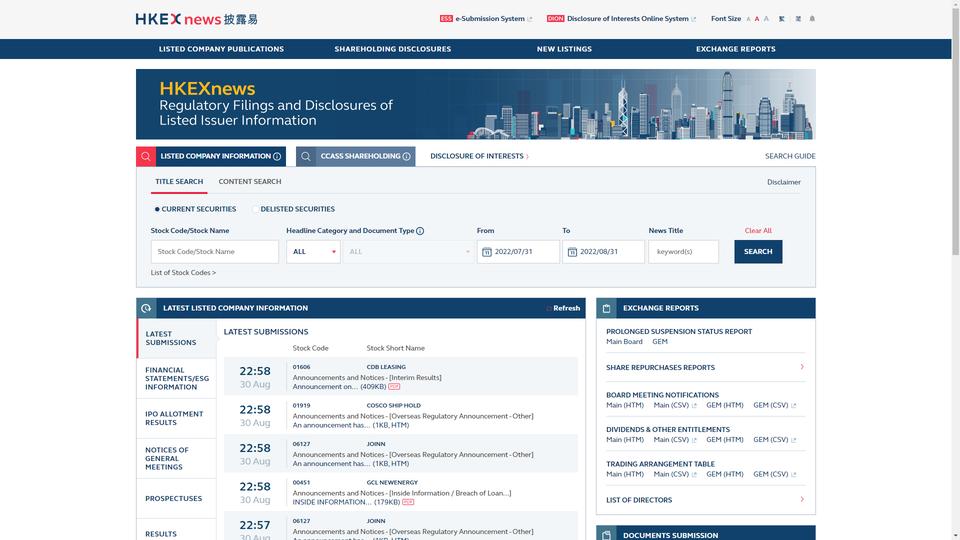Viewport: 960px width, 540px height.
Task: Open Dividends & Other Entitlements GEM (CSV)
Action: [x=770, y=440]
